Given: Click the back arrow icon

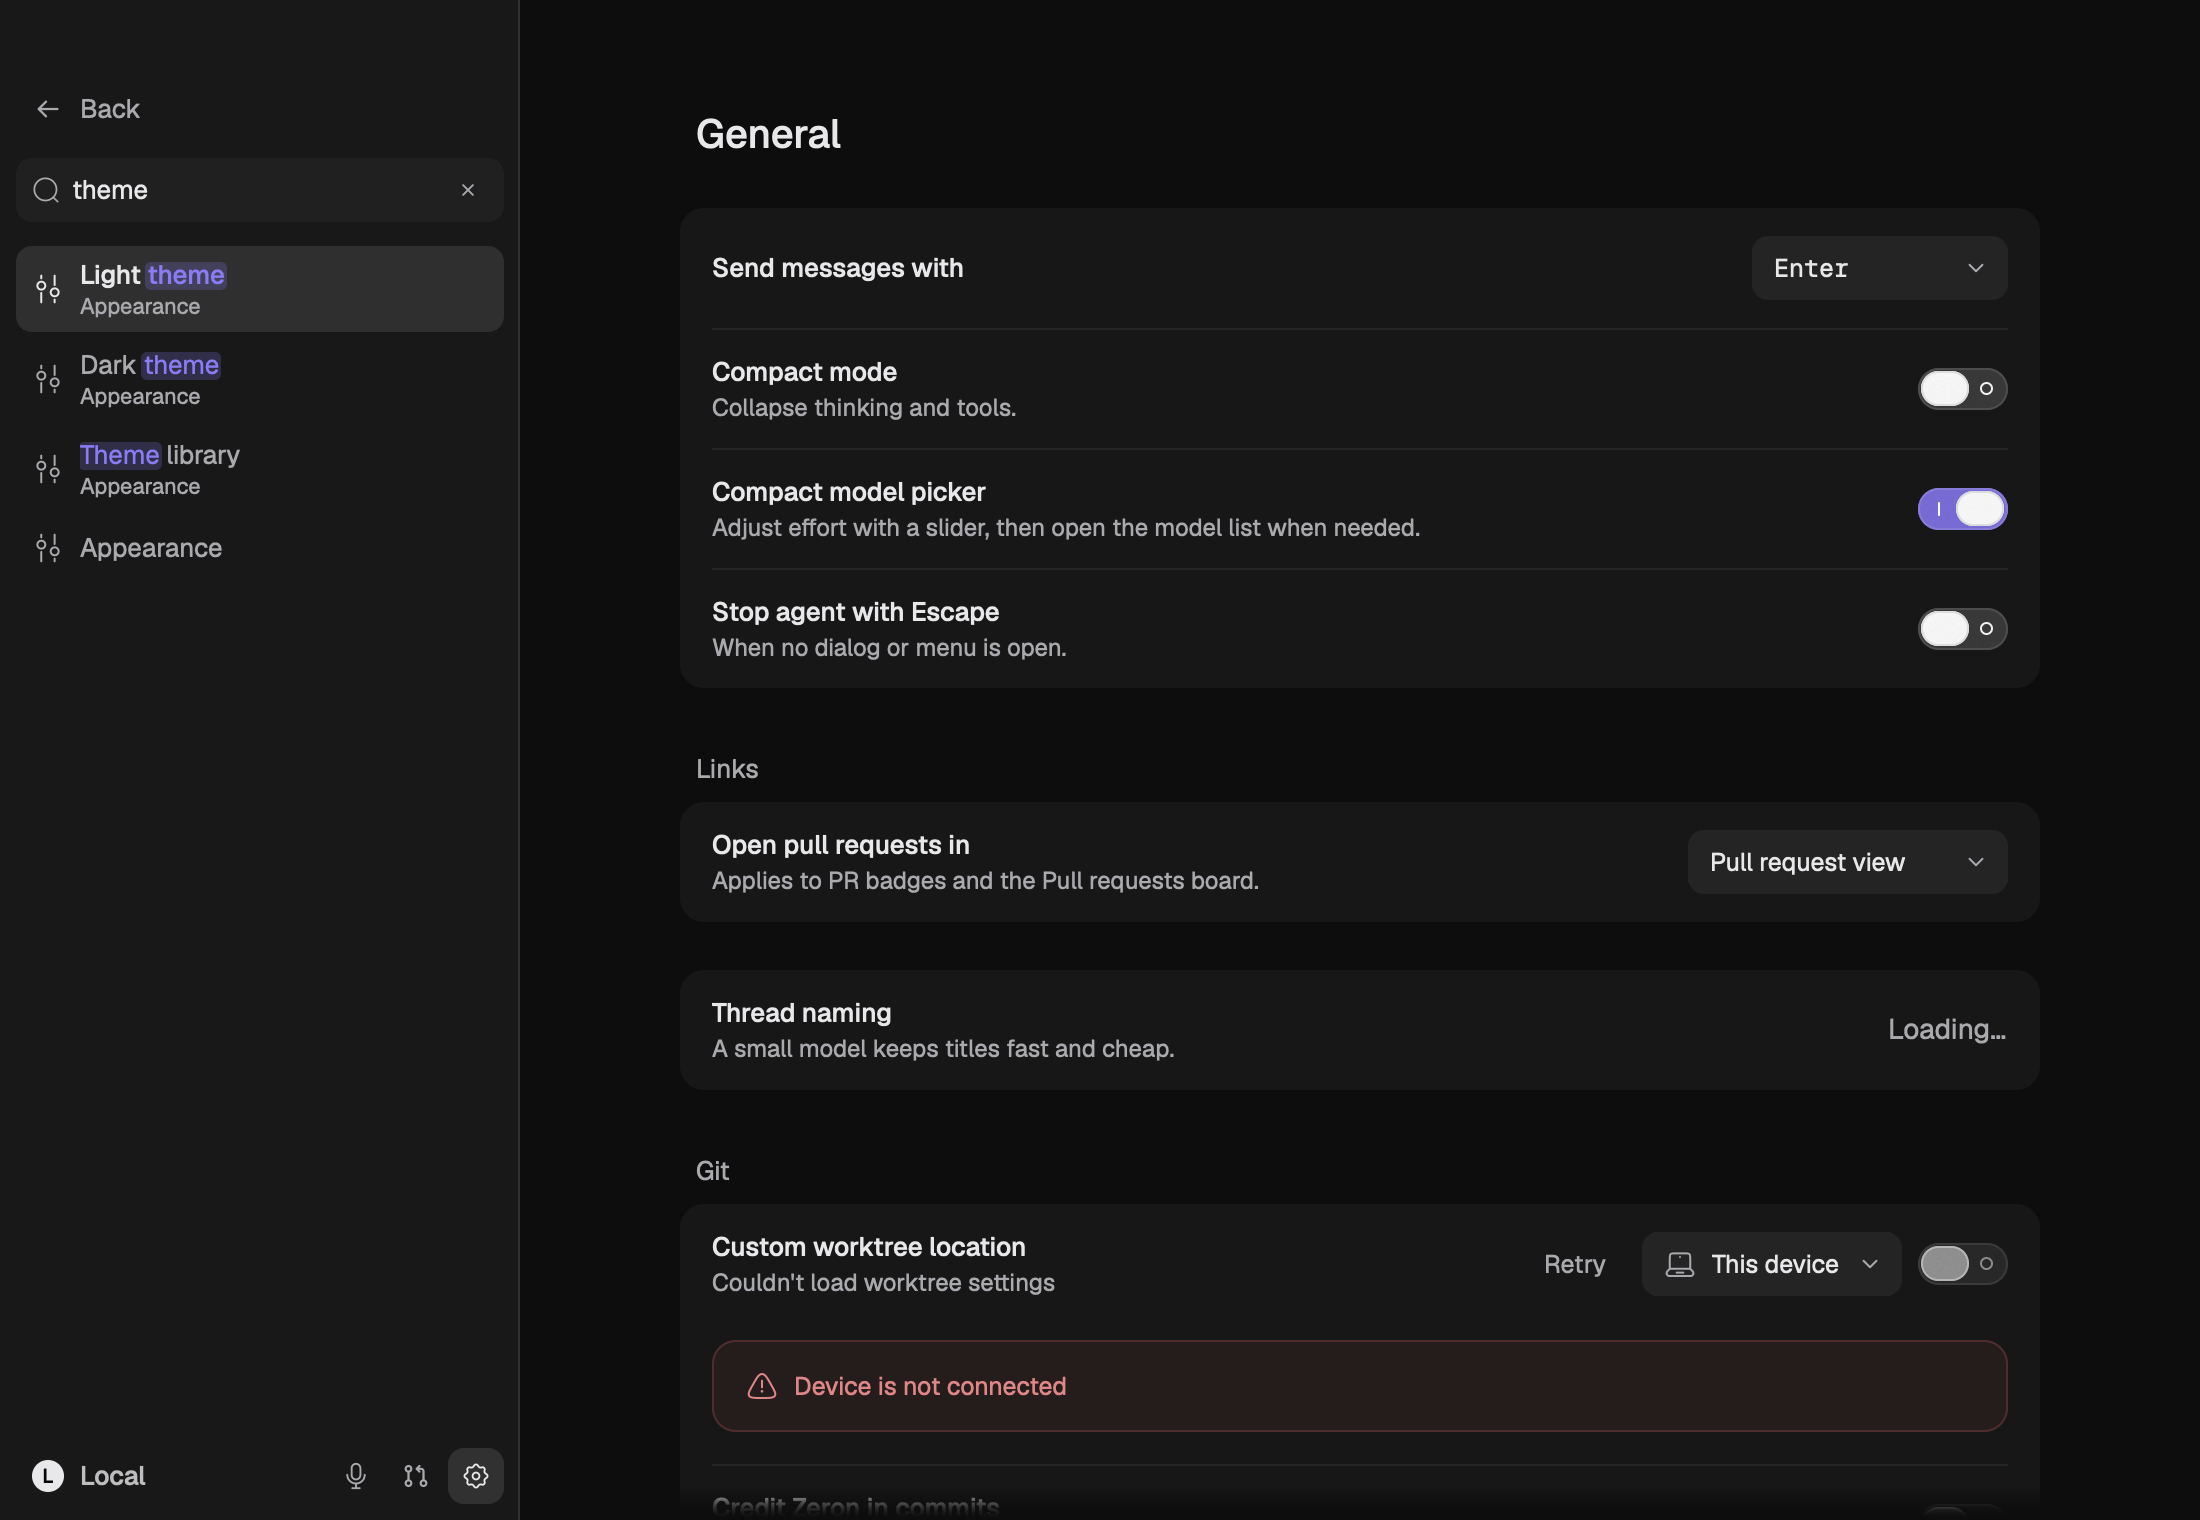Looking at the screenshot, I should 48,109.
